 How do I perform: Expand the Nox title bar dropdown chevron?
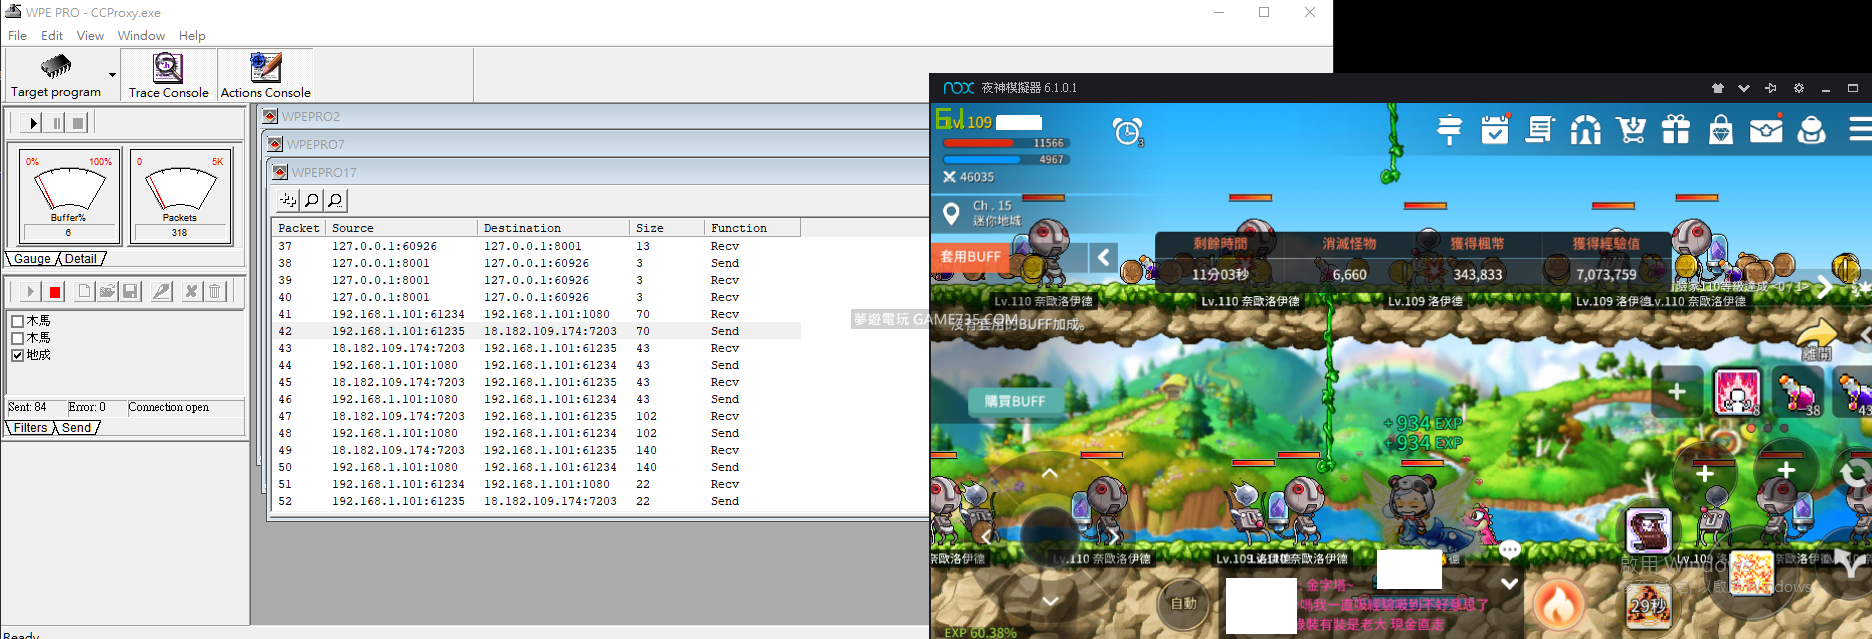[x=1744, y=88]
